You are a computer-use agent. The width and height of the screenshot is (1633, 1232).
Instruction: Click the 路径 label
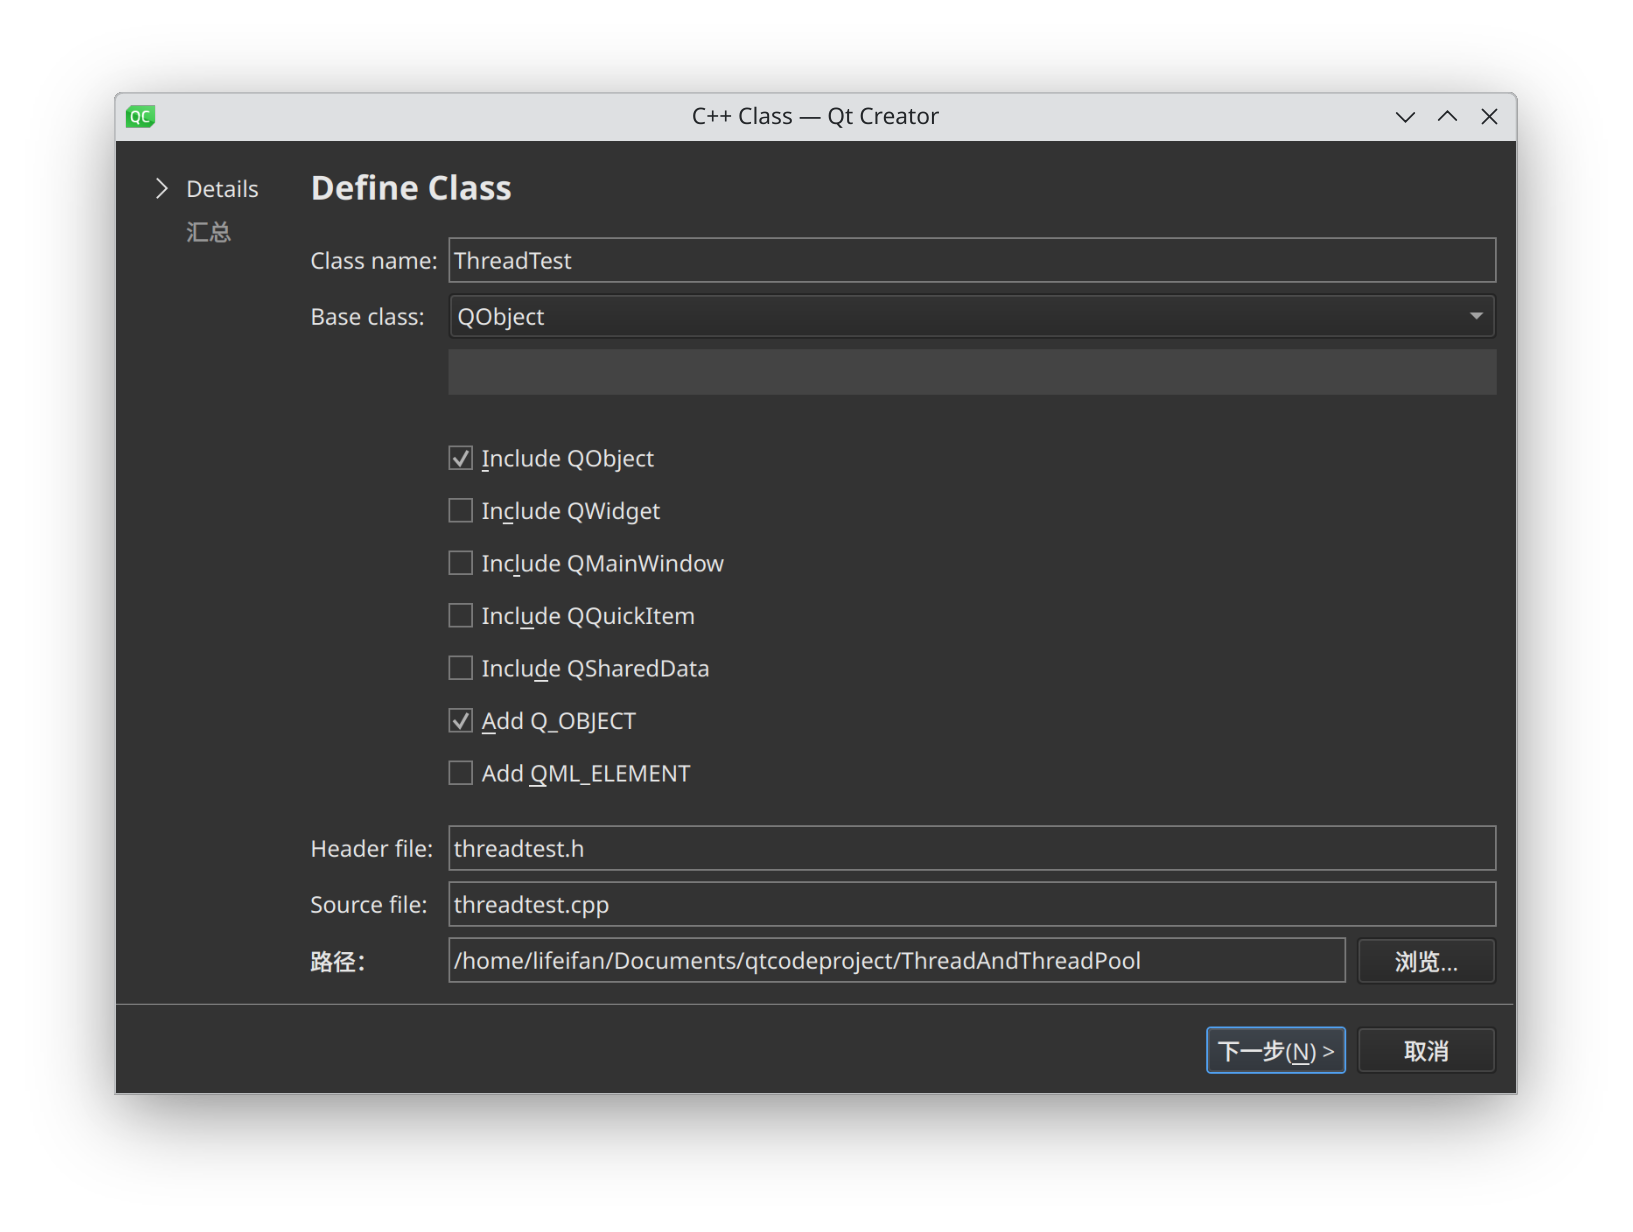[338, 962]
